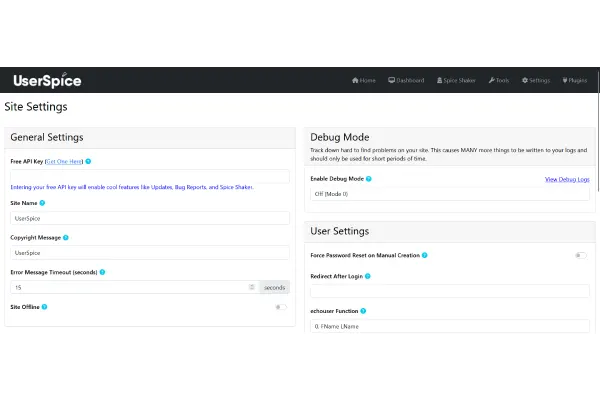This screenshot has width=600, height=400.
Task: Click the Error Message Timeout help icon
Action: click(103, 271)
